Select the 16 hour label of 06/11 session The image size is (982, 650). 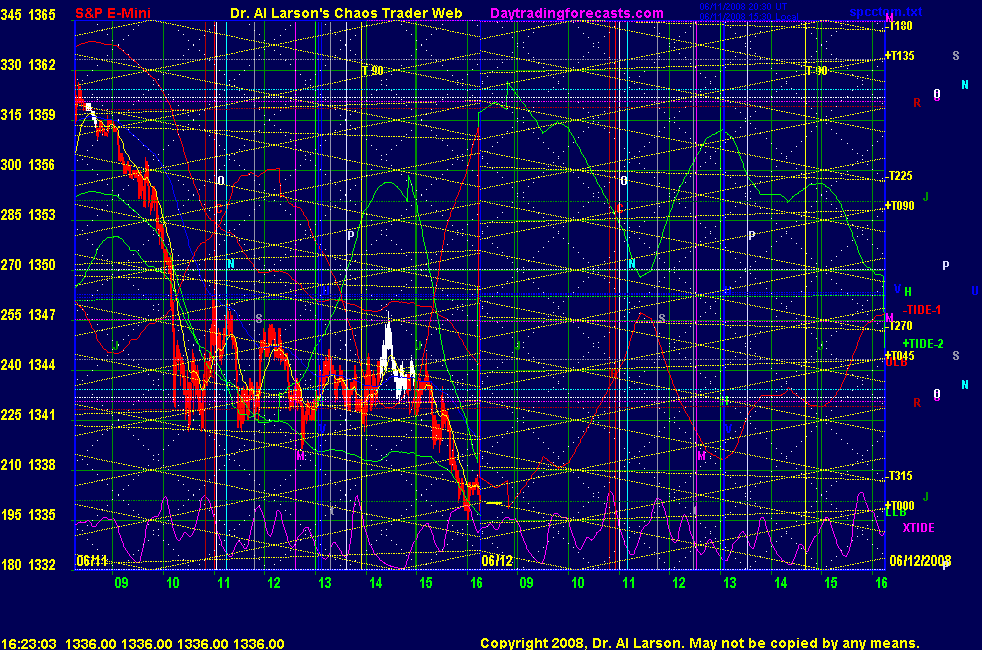pos(476,583)
